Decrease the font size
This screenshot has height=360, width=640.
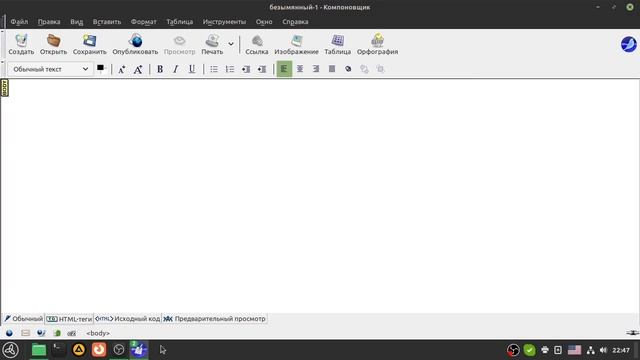tap(122, 69)
